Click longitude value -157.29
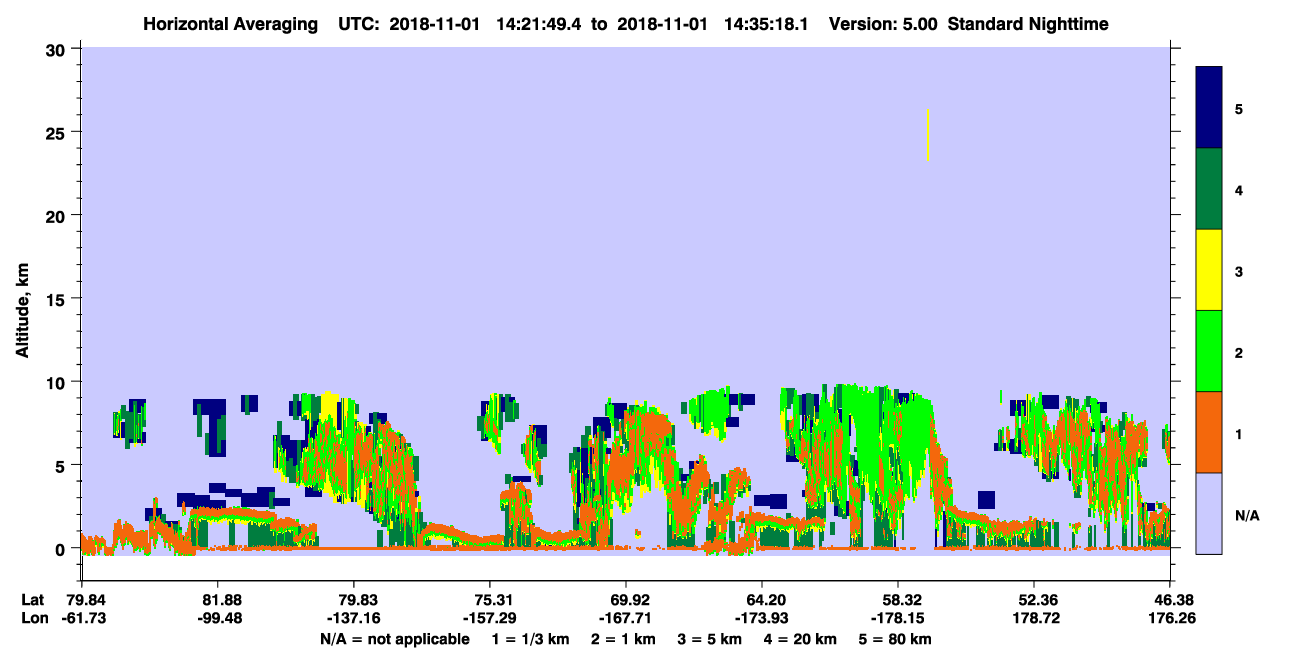The width and height of the screenshot is (1300, 667). click(x=490, y=617)
